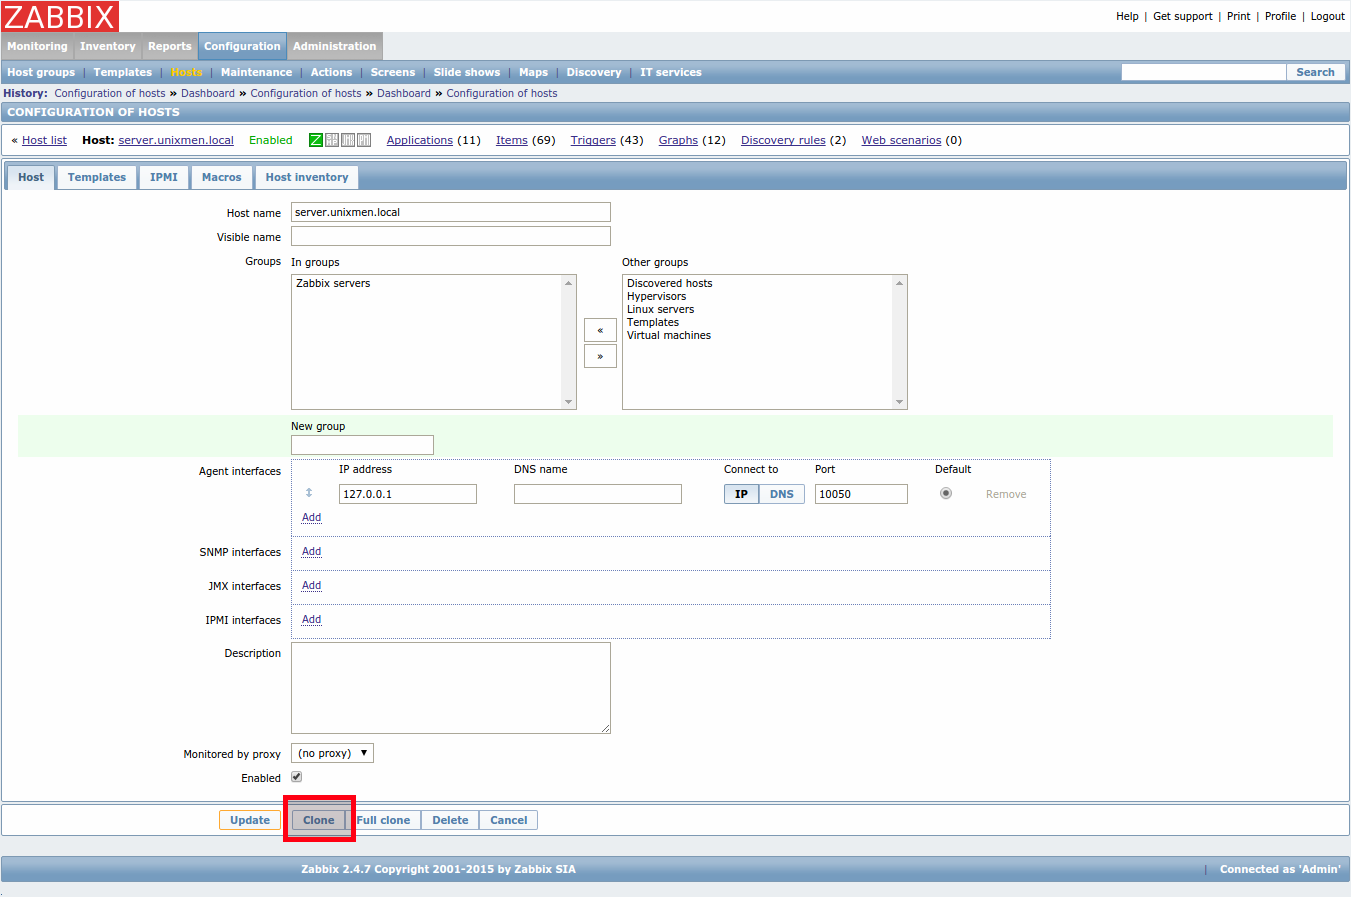Click the Full clone button

tap(383, 820)
